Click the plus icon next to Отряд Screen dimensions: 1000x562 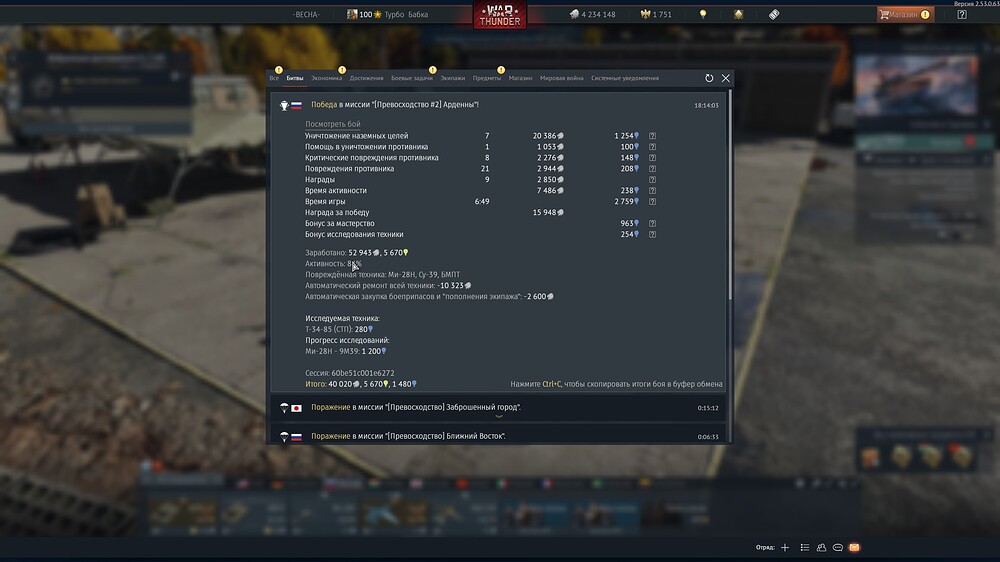click(x=785, y=548)
